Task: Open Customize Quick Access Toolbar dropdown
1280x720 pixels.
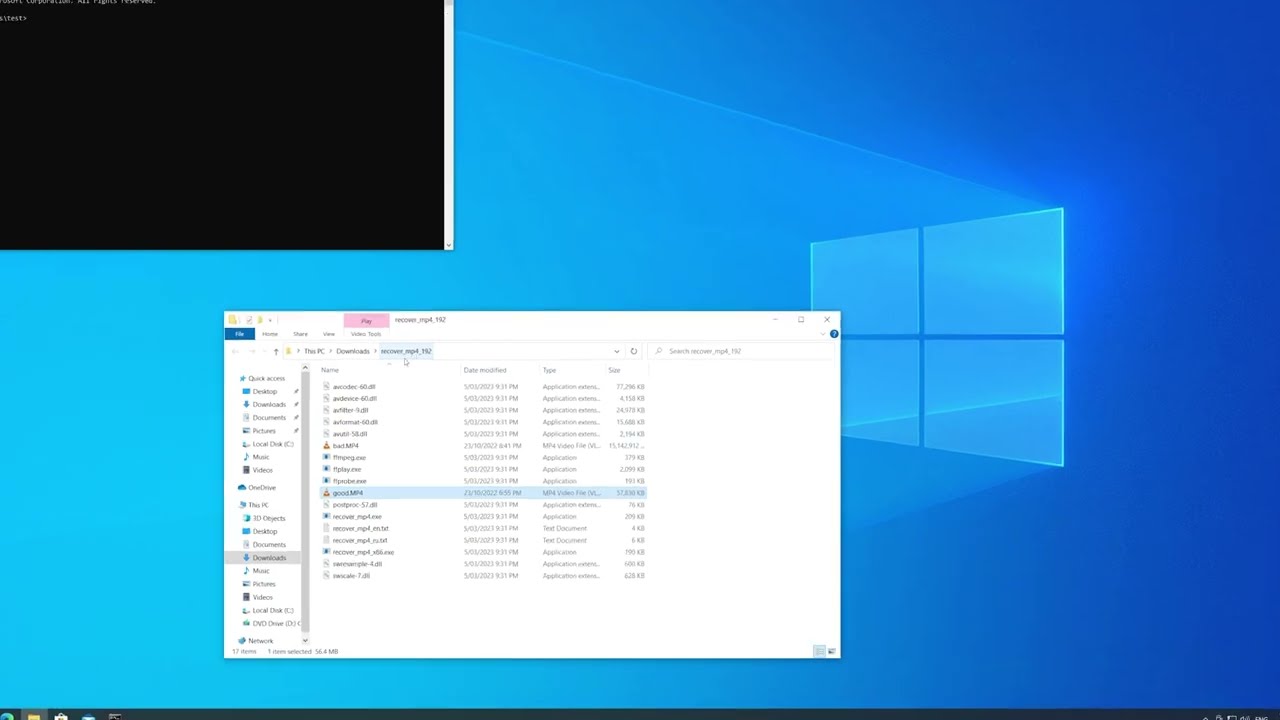Action: pyautogui.click(x=269, y=320)
